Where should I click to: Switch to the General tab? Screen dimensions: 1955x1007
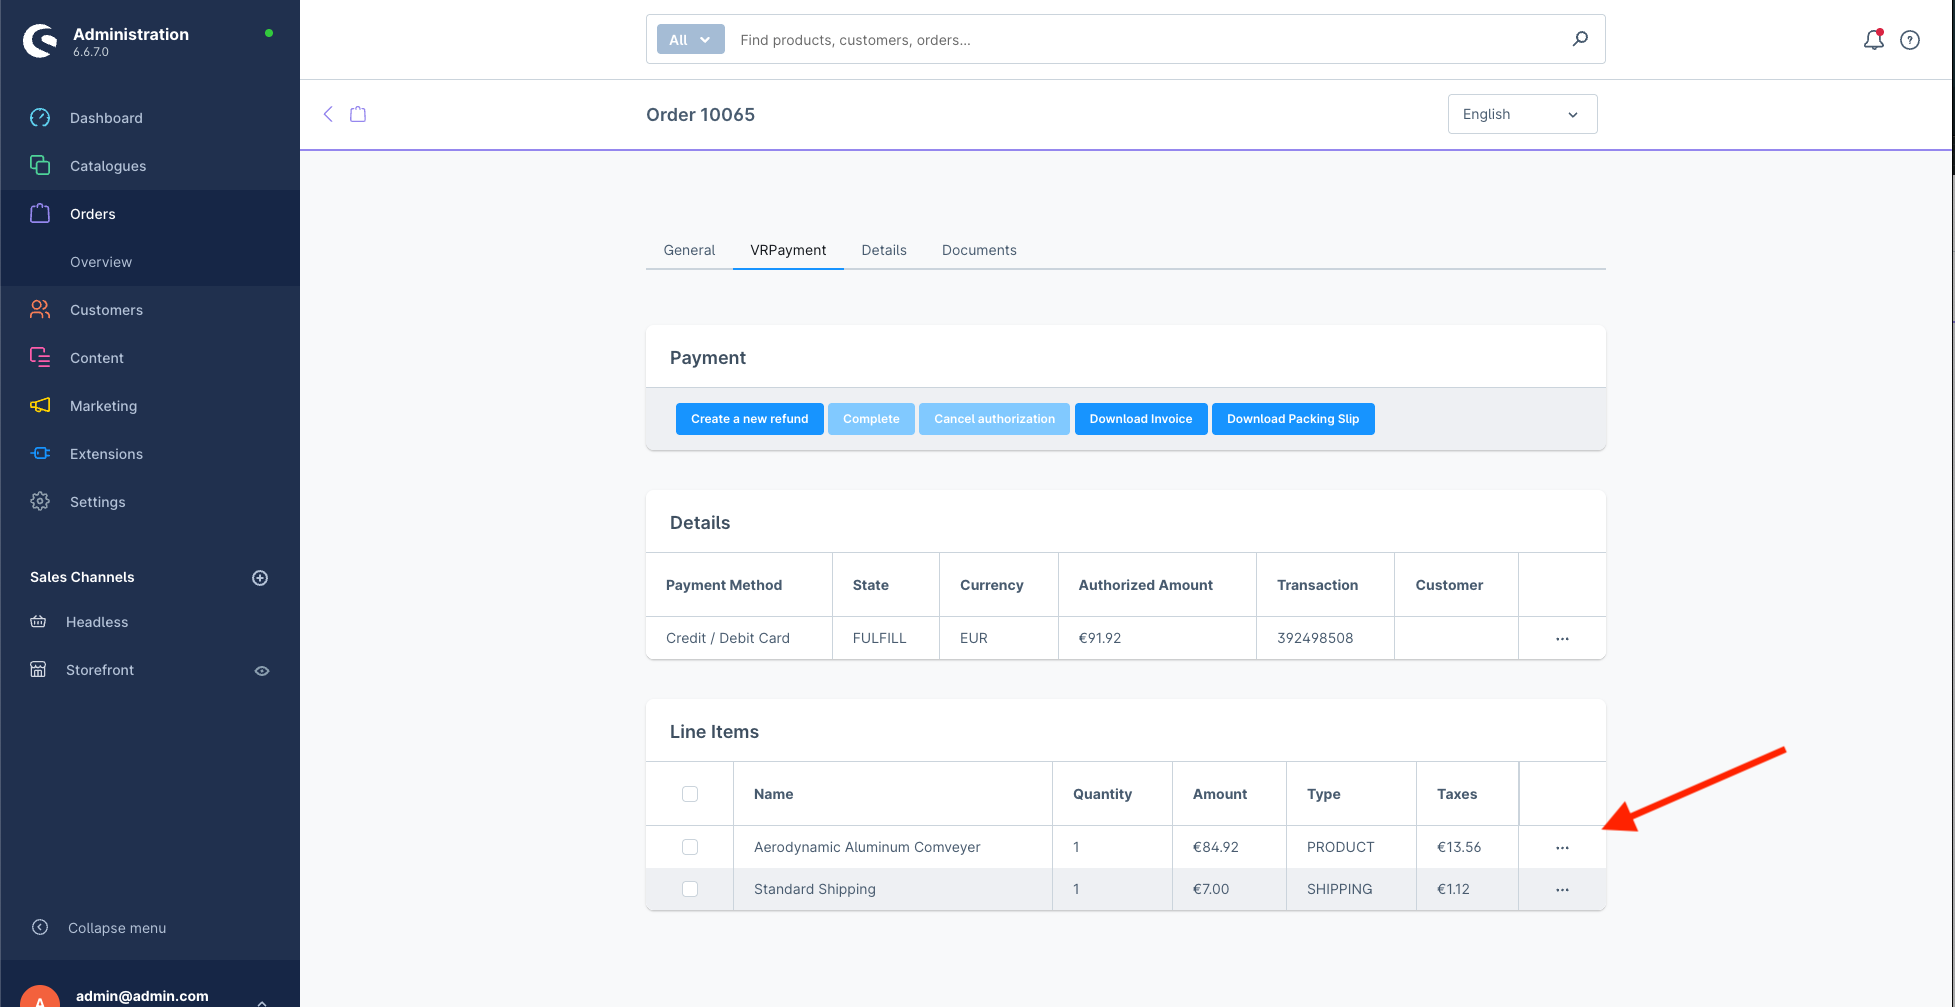click(689, 250)
